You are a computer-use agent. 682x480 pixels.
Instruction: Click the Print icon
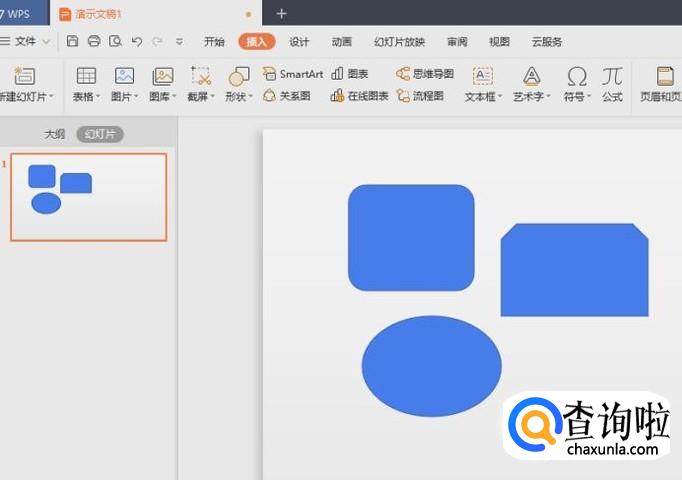pos(94,41)
